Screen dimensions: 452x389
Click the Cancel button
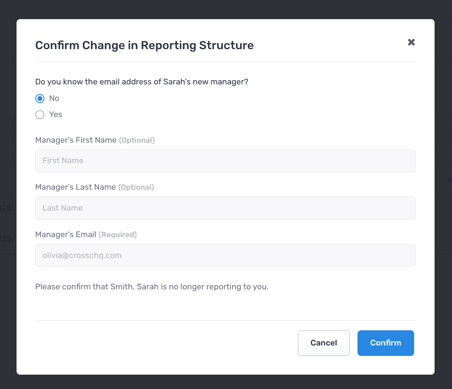click(x=324, y=343)
